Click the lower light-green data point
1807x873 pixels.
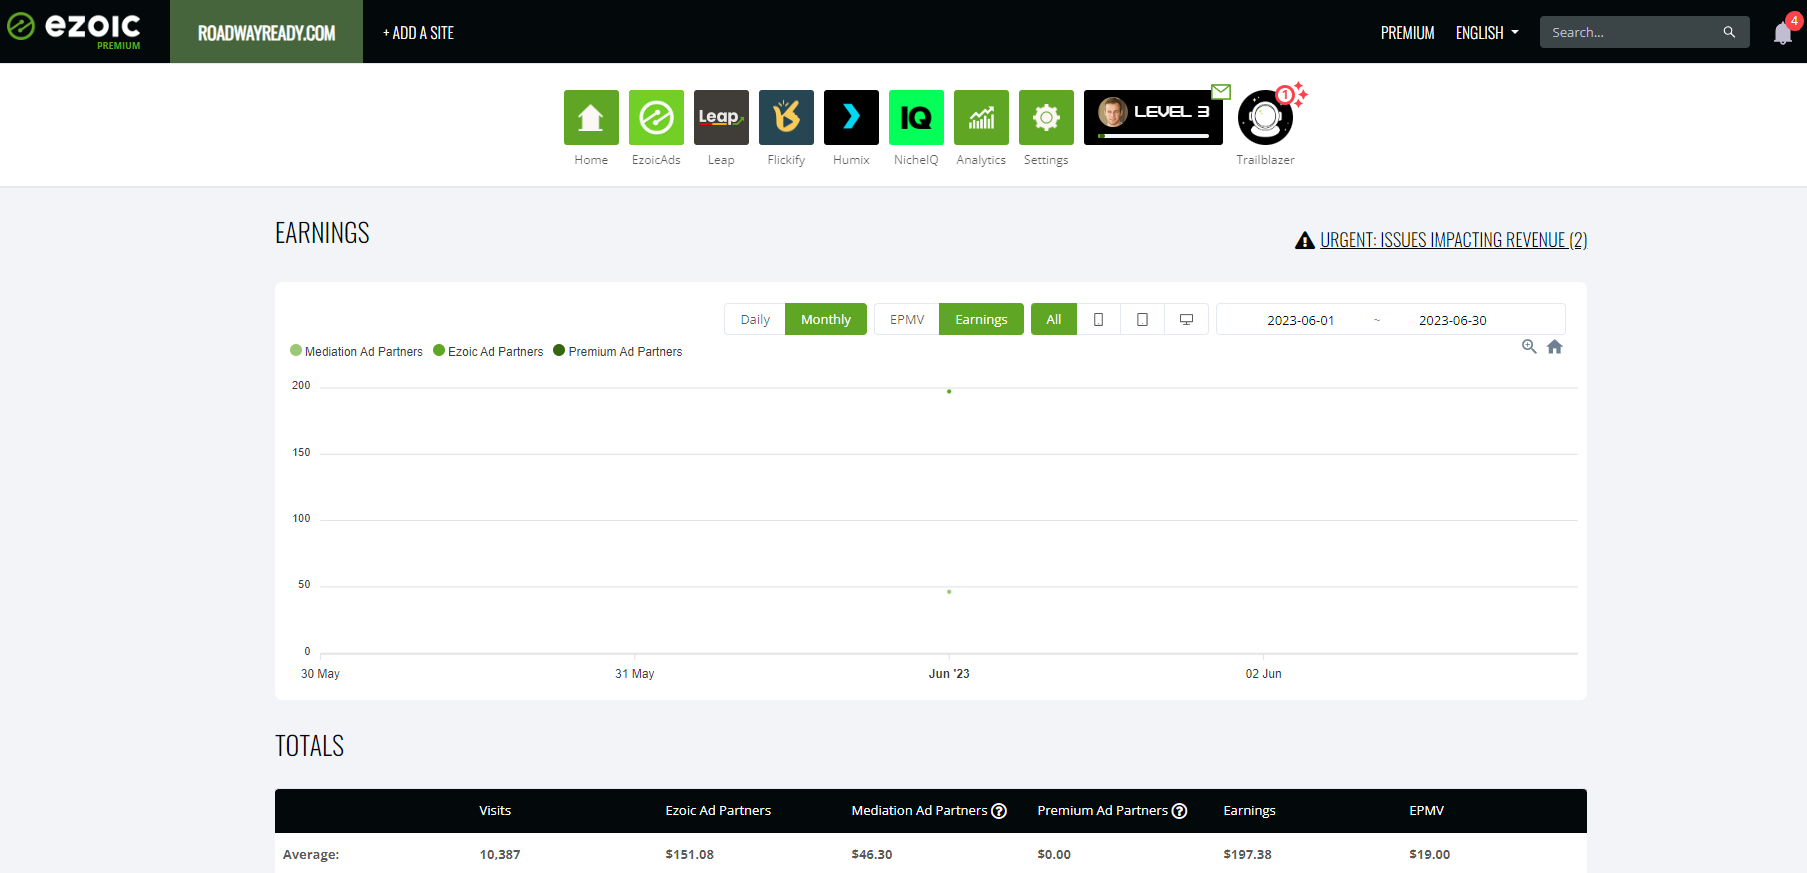949,592
